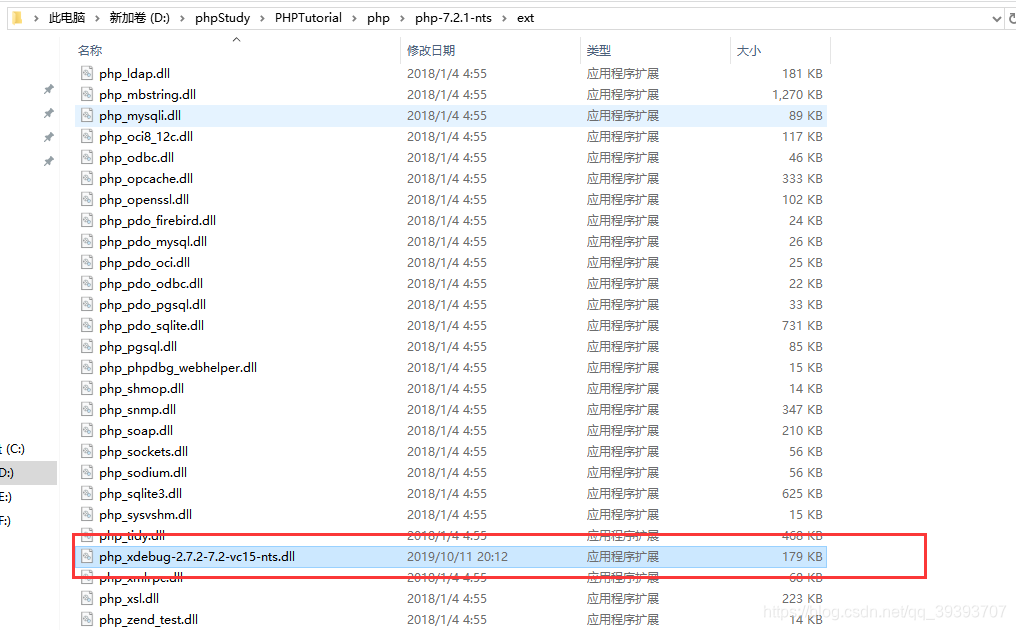Select file name php_mbstring.dll
Image resolution: width=1016 pixels, height=630 pixels.
click(147, 95)
